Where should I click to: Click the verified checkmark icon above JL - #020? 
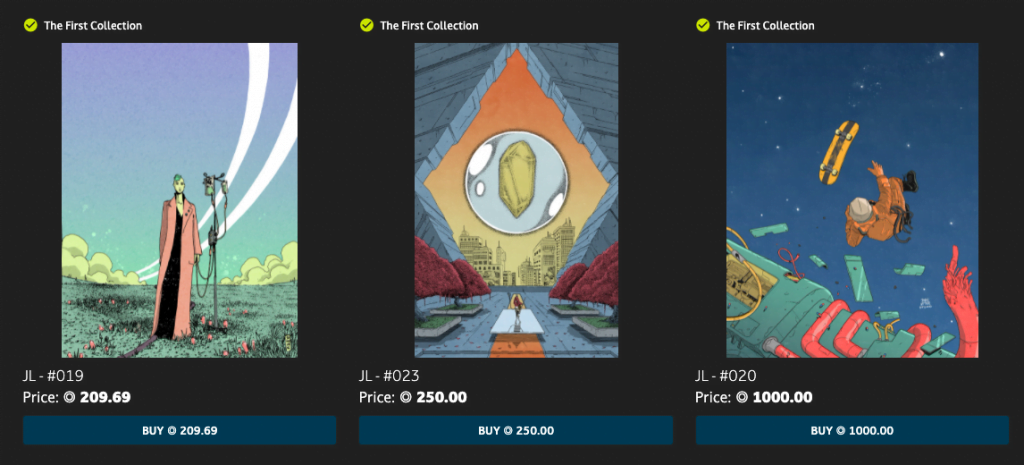[x=703, y=25]
